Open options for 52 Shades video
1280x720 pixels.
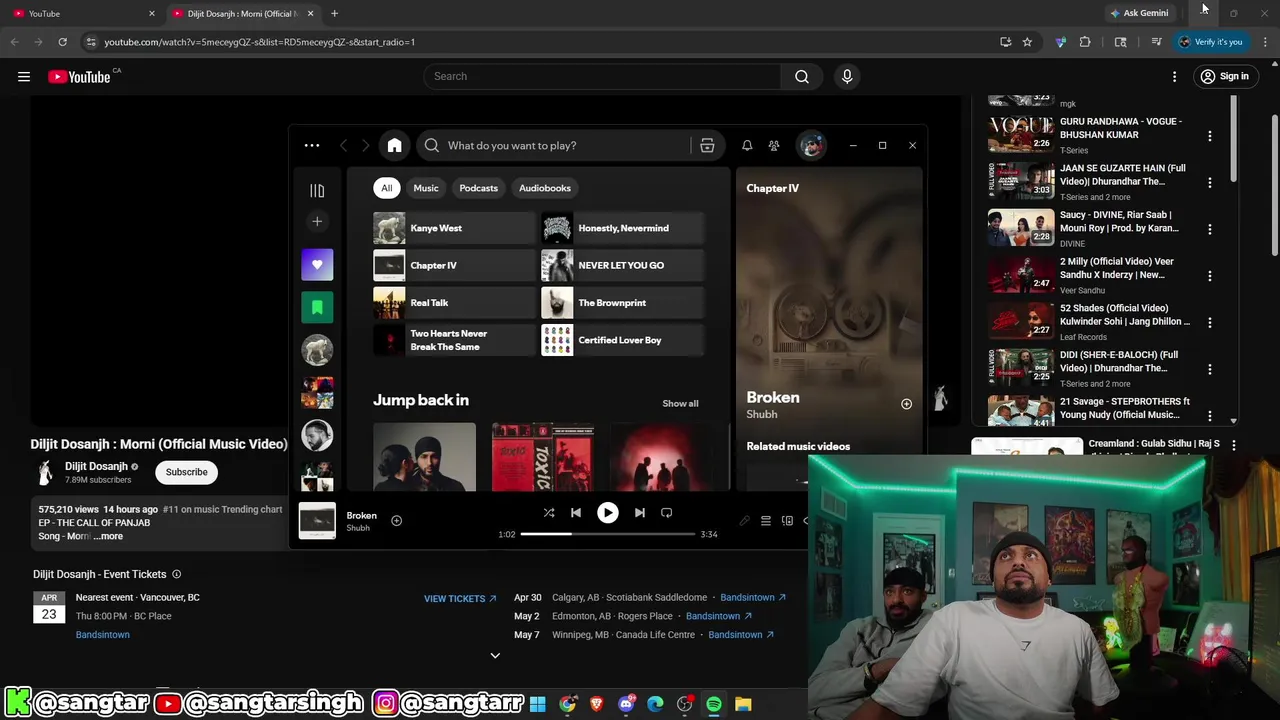point(1210,323)
